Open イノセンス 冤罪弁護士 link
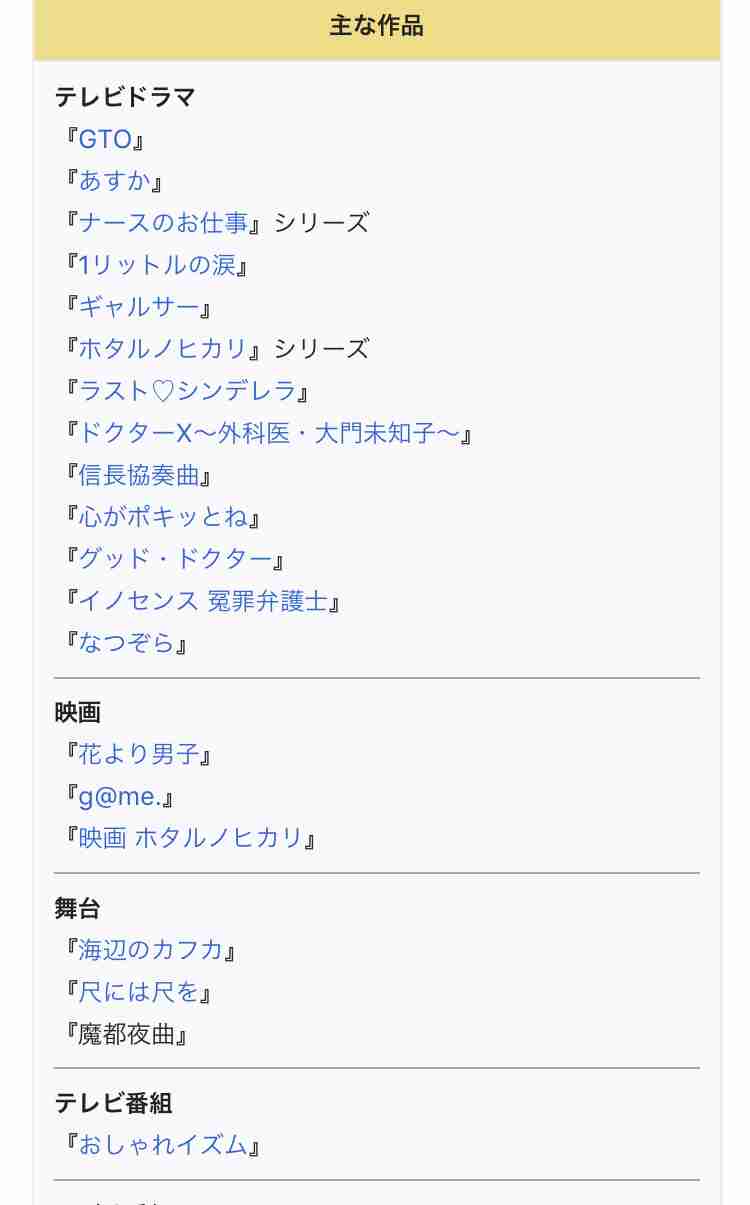 pos(203,601)
